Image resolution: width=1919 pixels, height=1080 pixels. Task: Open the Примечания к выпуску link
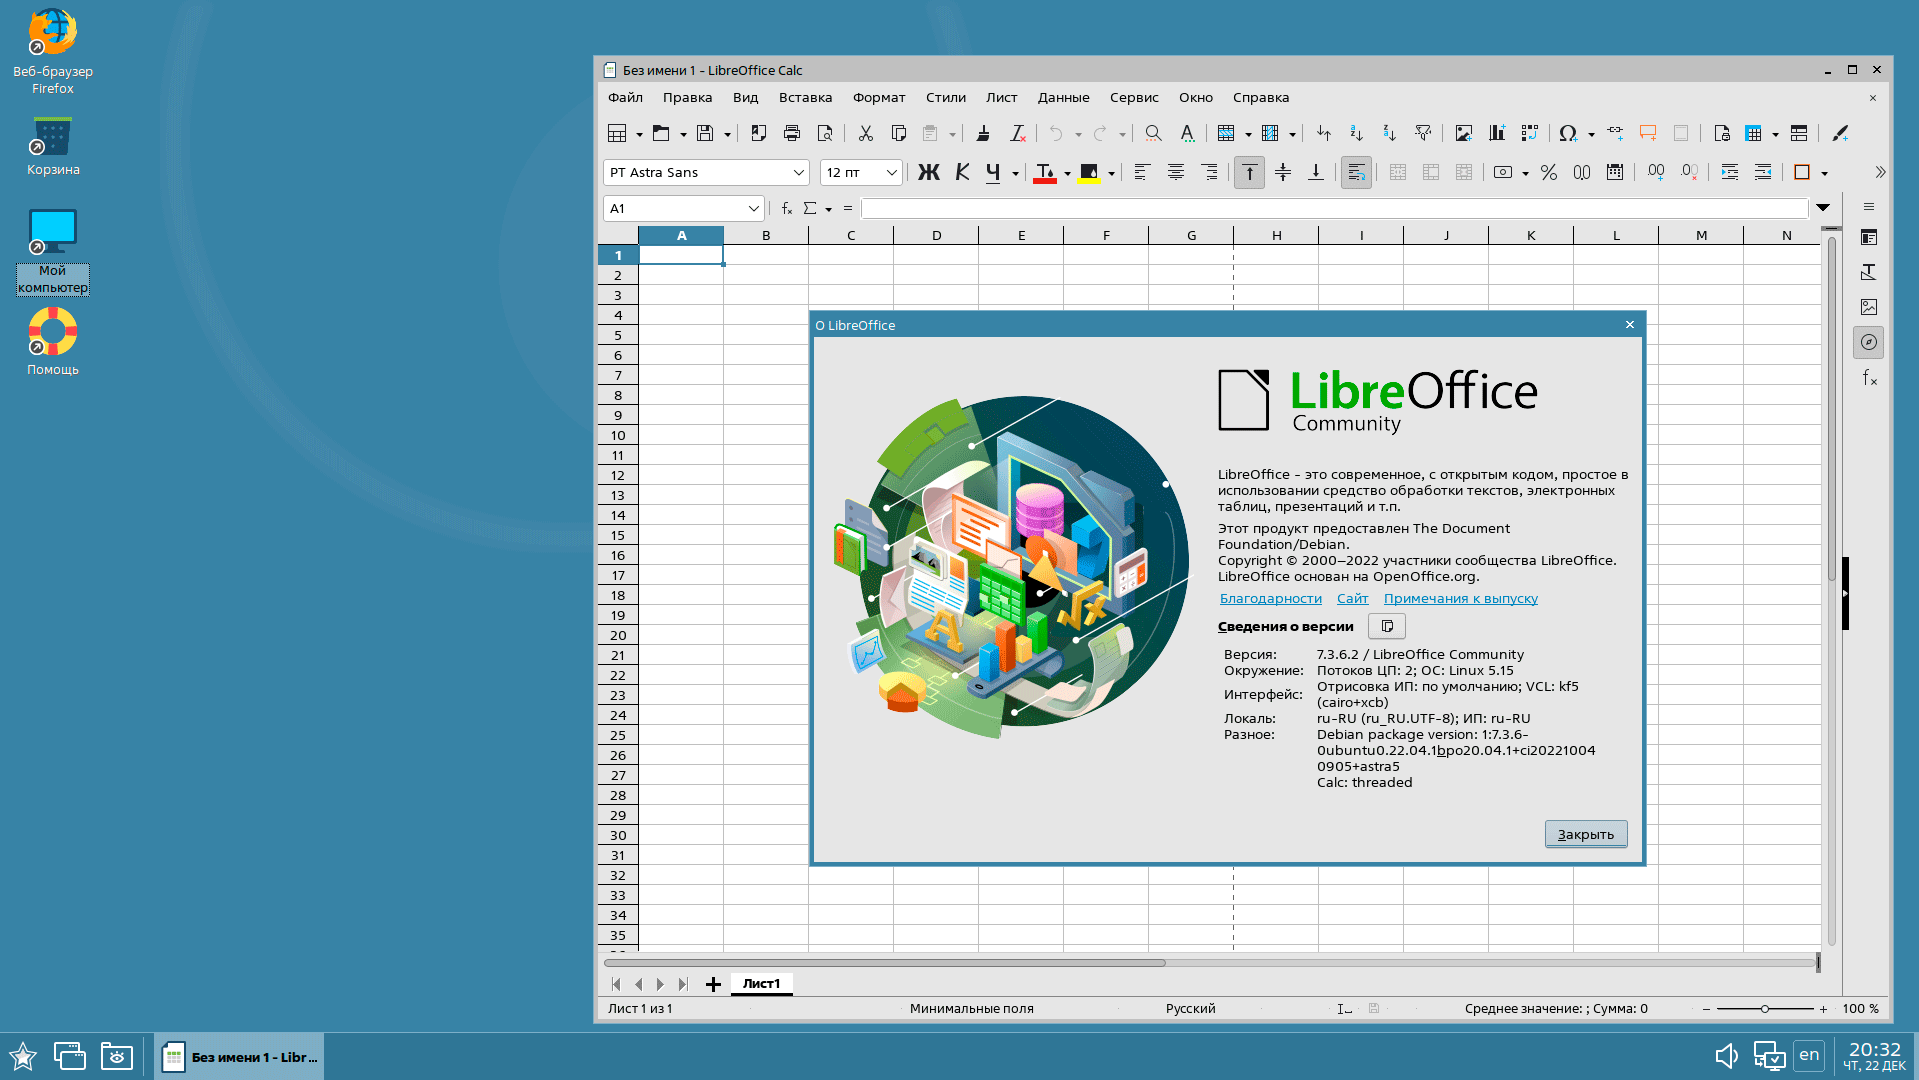[x=1461, y=598]
